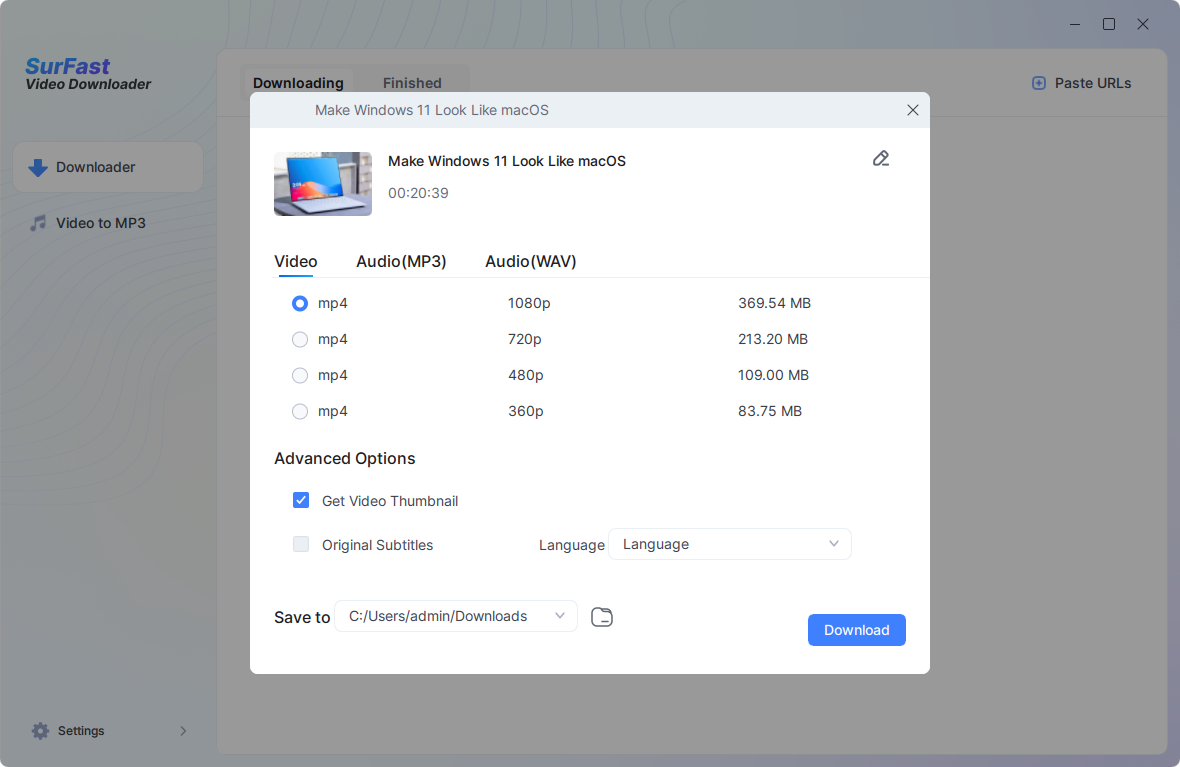Image resolution: width=1180 pixels, height=767 pixels.
Task: Click the 720p resolution label
Action: click(x=525, y=339)
